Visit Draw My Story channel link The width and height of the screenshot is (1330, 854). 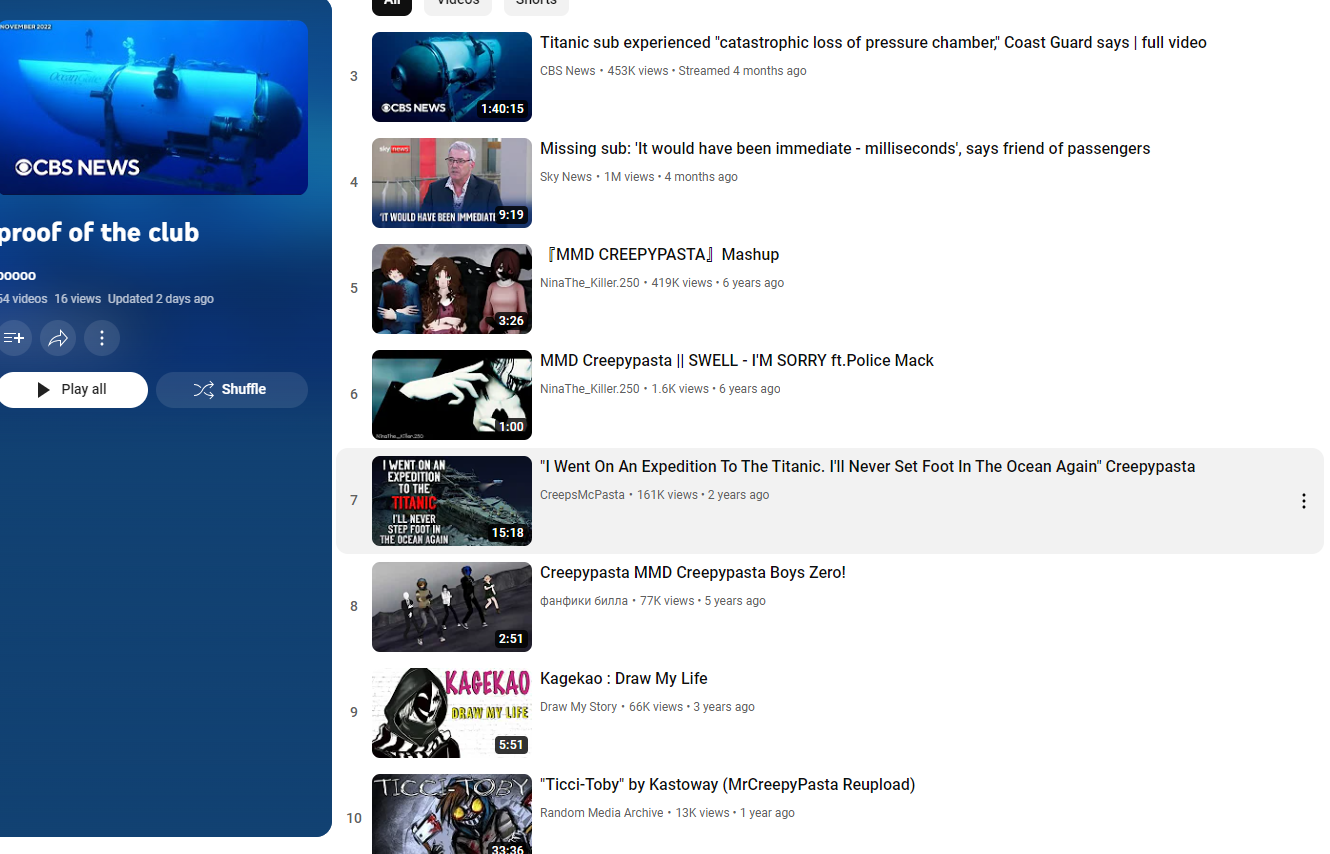(x=578, y=707)
